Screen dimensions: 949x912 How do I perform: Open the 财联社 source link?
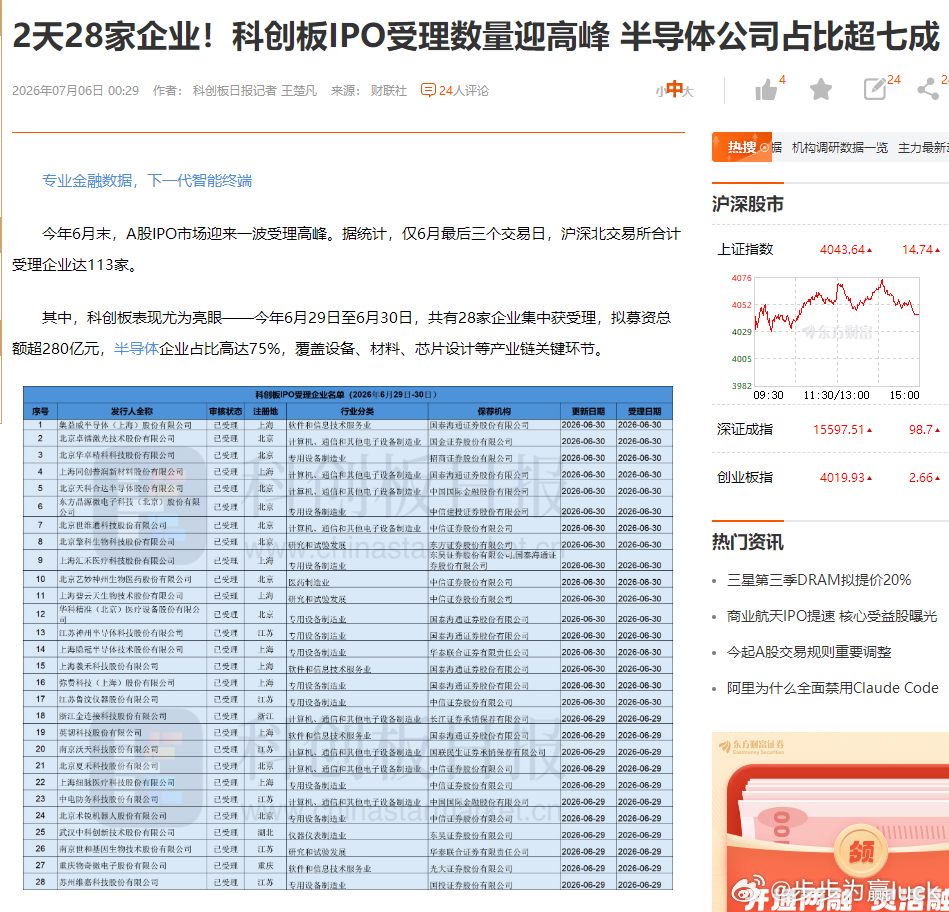[389, 91]
